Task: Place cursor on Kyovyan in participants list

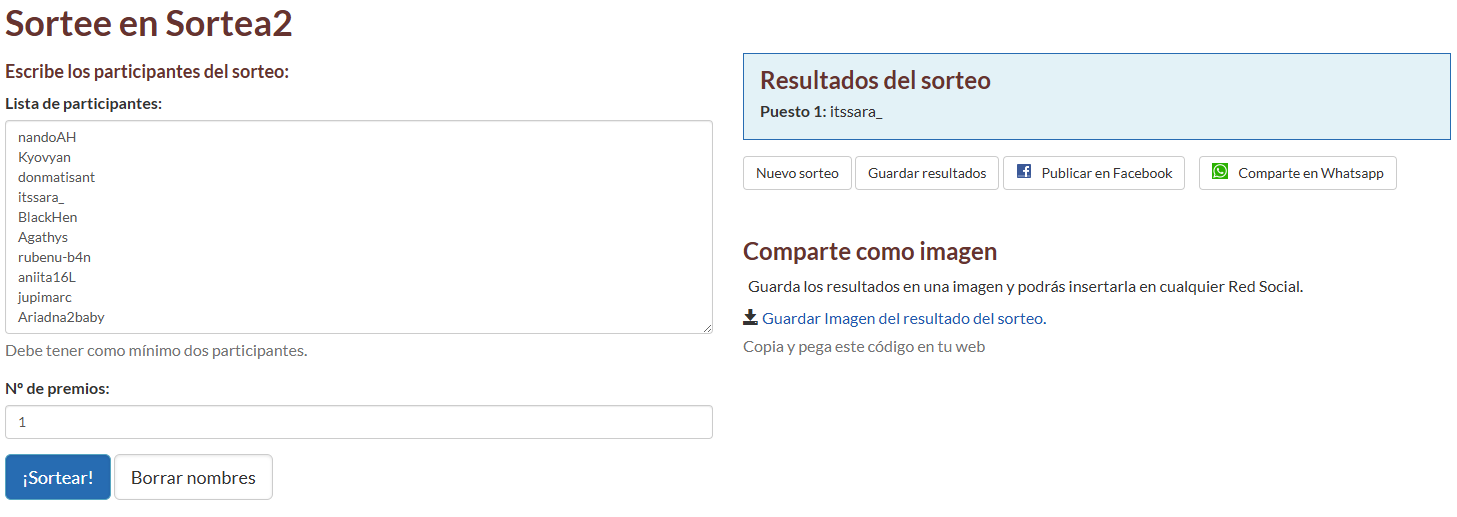Action: point(44,157)
